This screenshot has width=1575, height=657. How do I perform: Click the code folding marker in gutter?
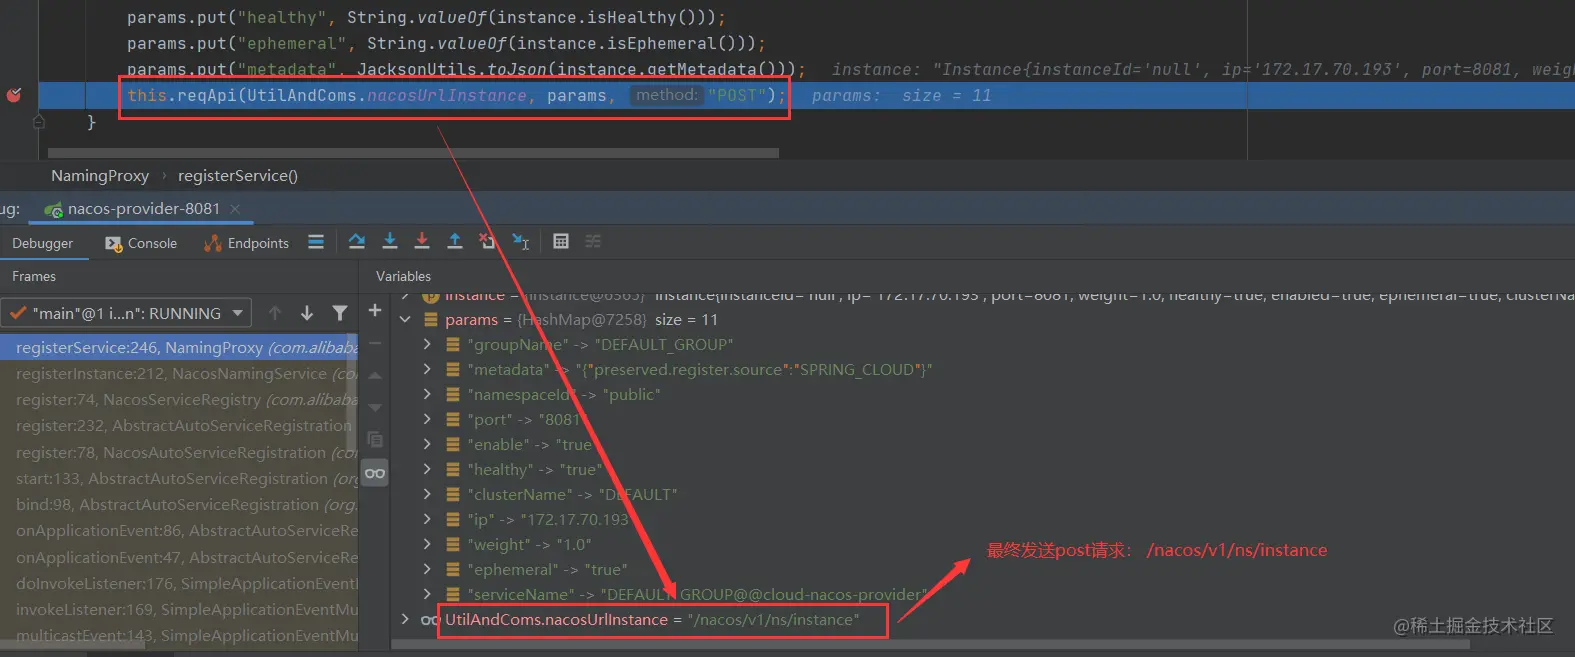pyautogui.click(x=38, y=122)
